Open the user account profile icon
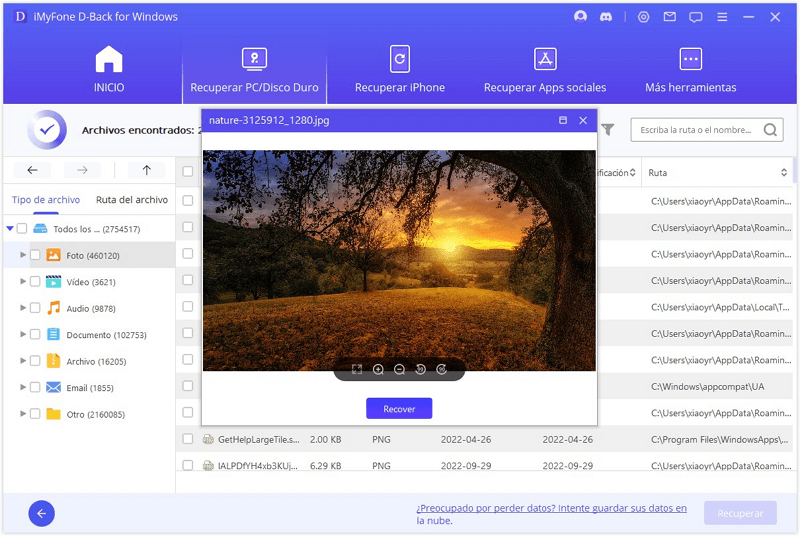800x536 pixels. (580, 17)
